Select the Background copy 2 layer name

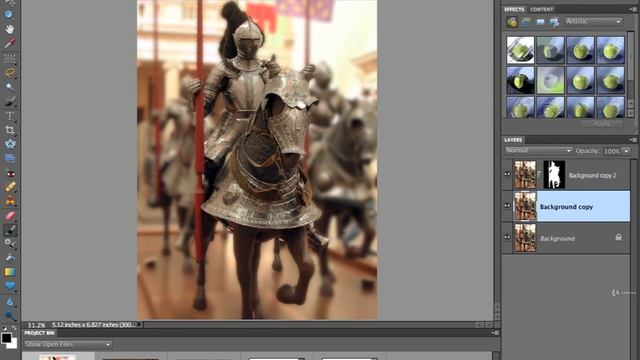592,175
